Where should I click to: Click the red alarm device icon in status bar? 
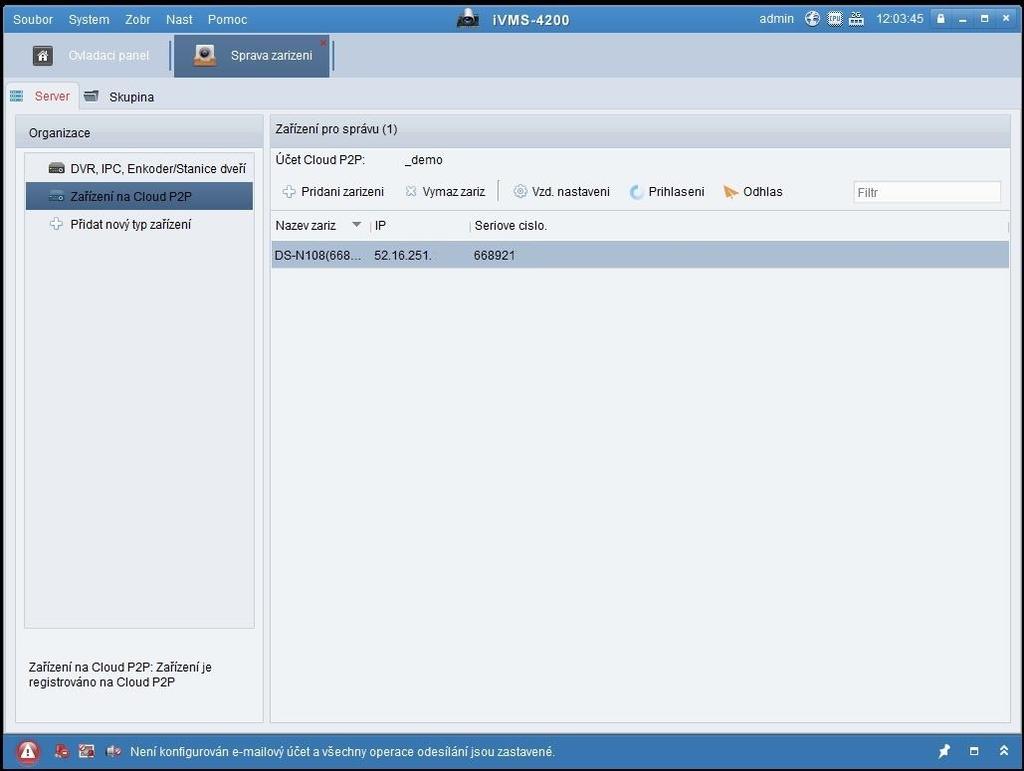(x=61, y=751)
